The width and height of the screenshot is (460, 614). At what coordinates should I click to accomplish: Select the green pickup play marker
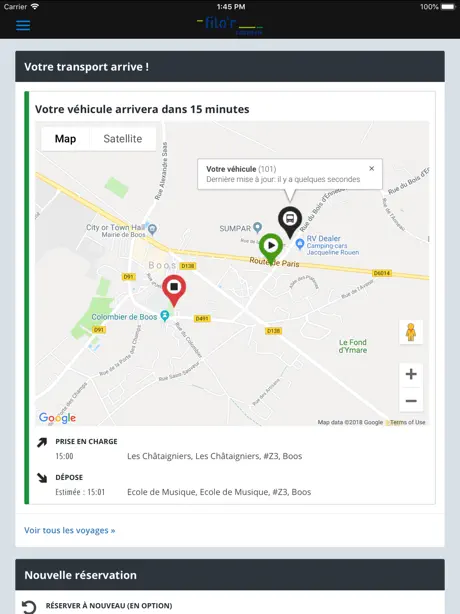(x=271, y=249)
